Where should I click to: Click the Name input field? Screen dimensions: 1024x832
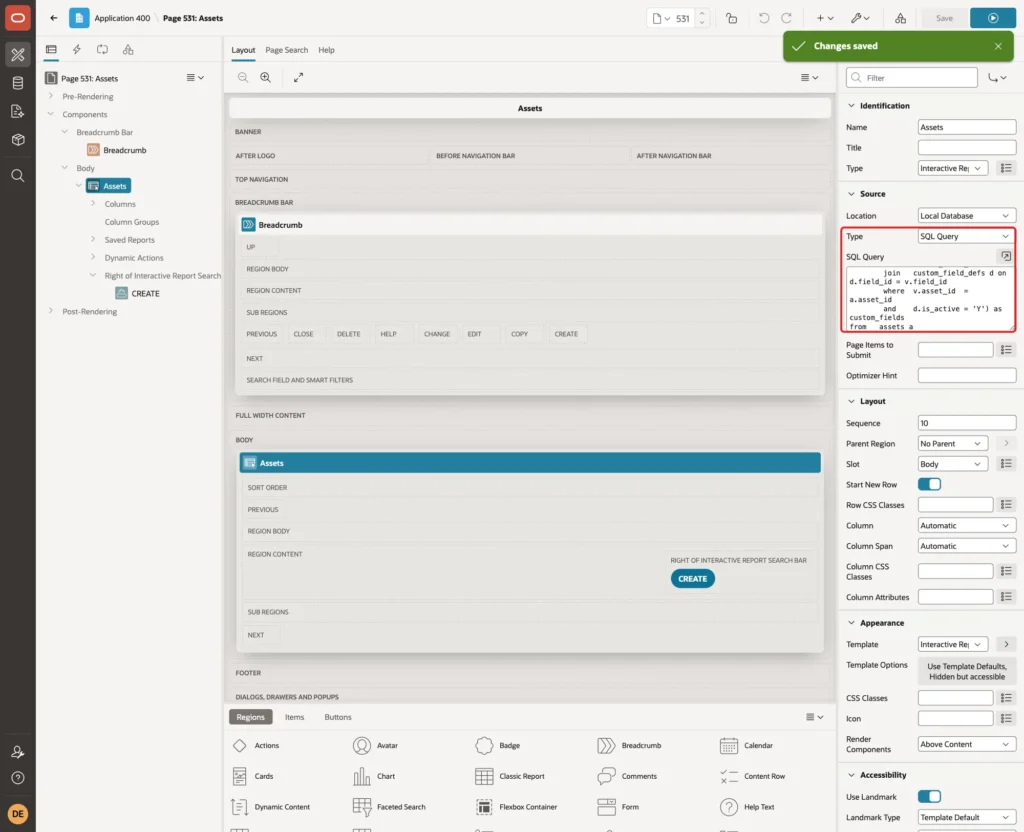pos(967,127)
